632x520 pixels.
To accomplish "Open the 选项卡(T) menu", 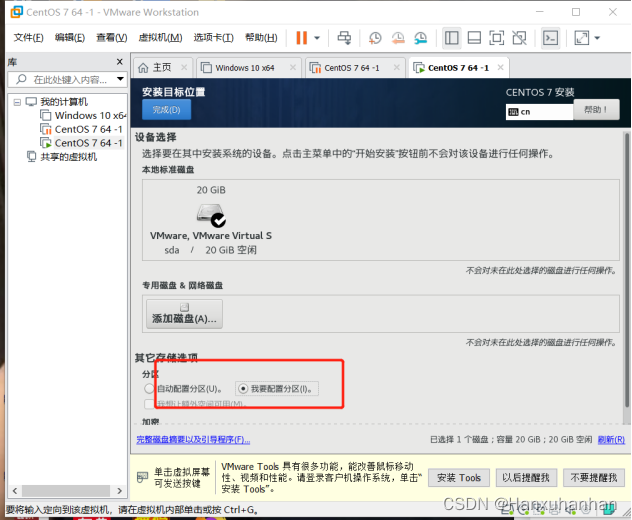I will 213,37.
